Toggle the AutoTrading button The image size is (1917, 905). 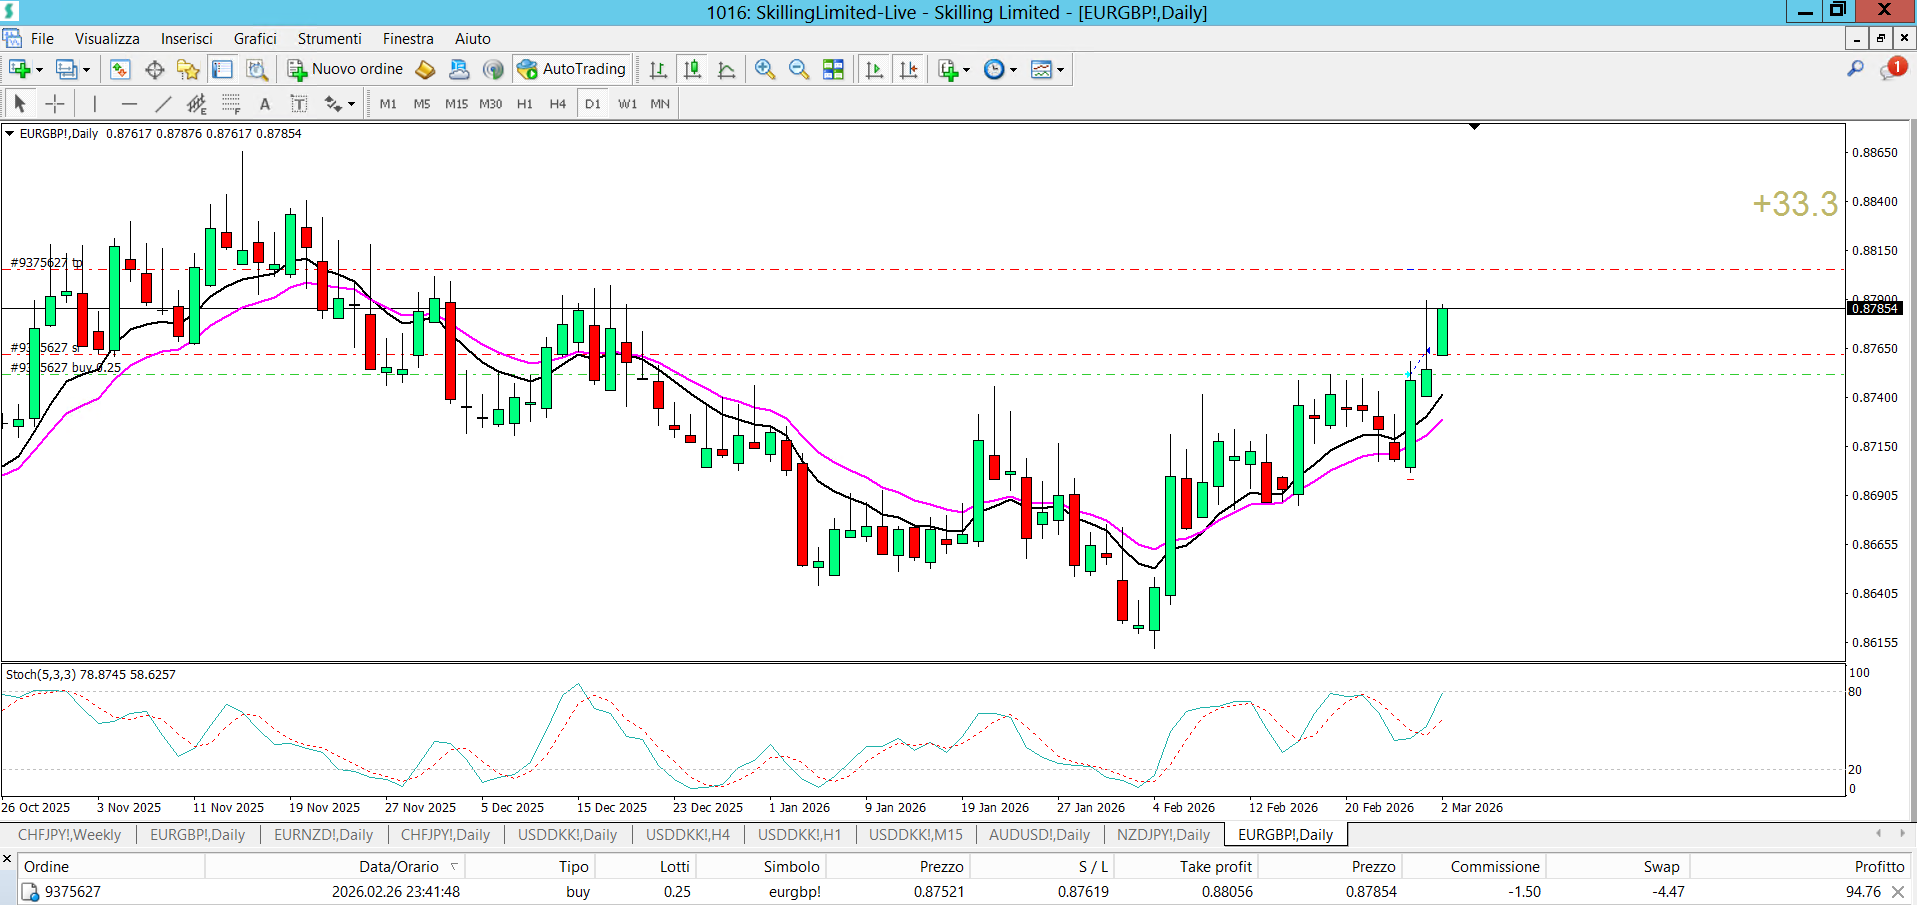pyautogui.click(x=572, y=69)
